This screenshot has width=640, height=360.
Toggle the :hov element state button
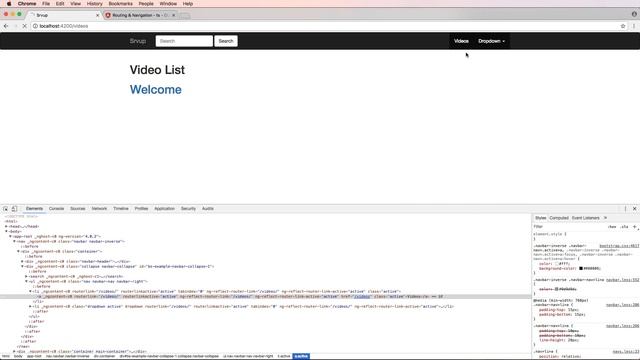click(611, 227)
